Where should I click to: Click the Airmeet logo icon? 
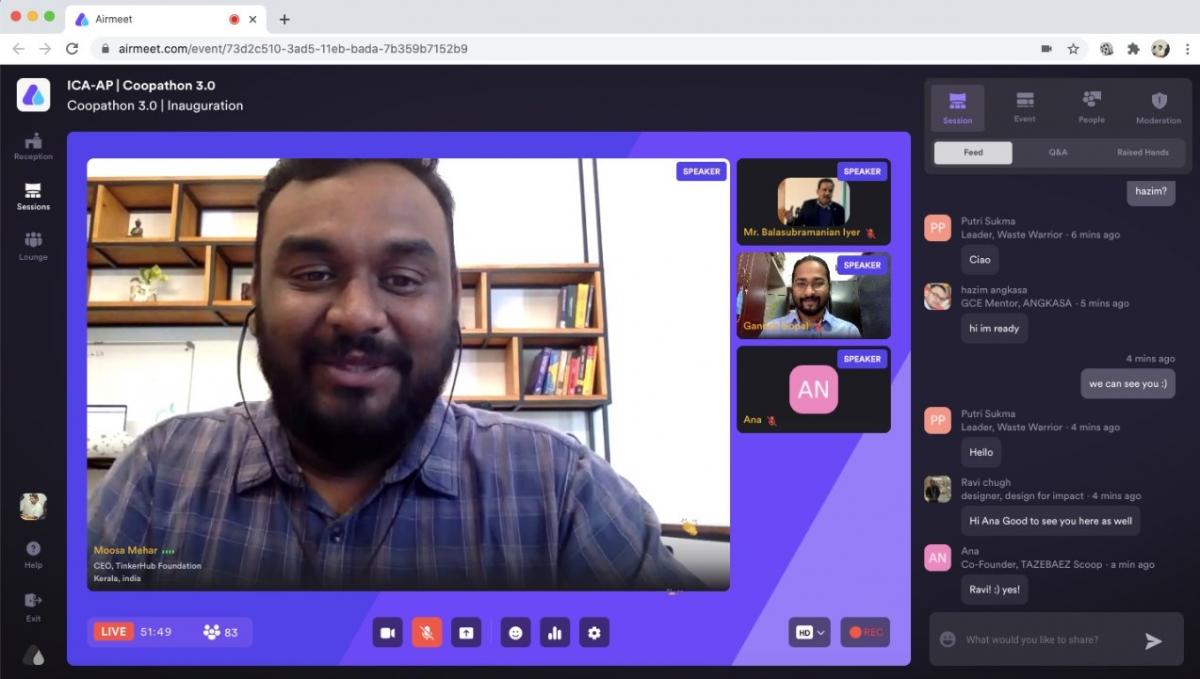pos(33,95)
